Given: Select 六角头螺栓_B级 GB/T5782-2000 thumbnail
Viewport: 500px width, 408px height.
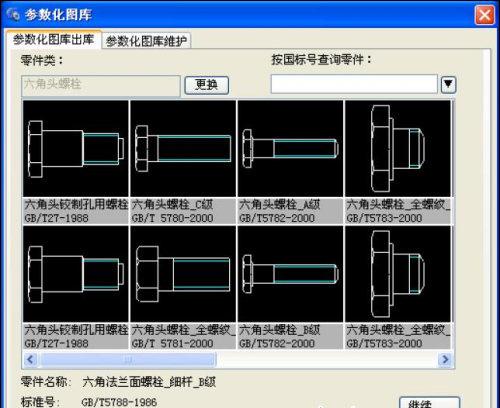Looking at the screenshot, I should pyautogui.click(x=290, y=274).
